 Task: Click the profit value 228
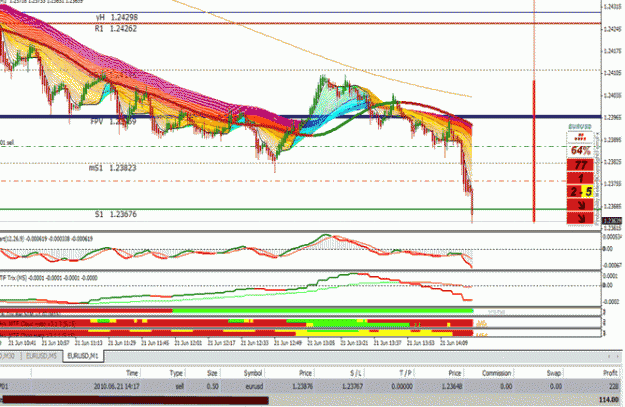point(613,386)
